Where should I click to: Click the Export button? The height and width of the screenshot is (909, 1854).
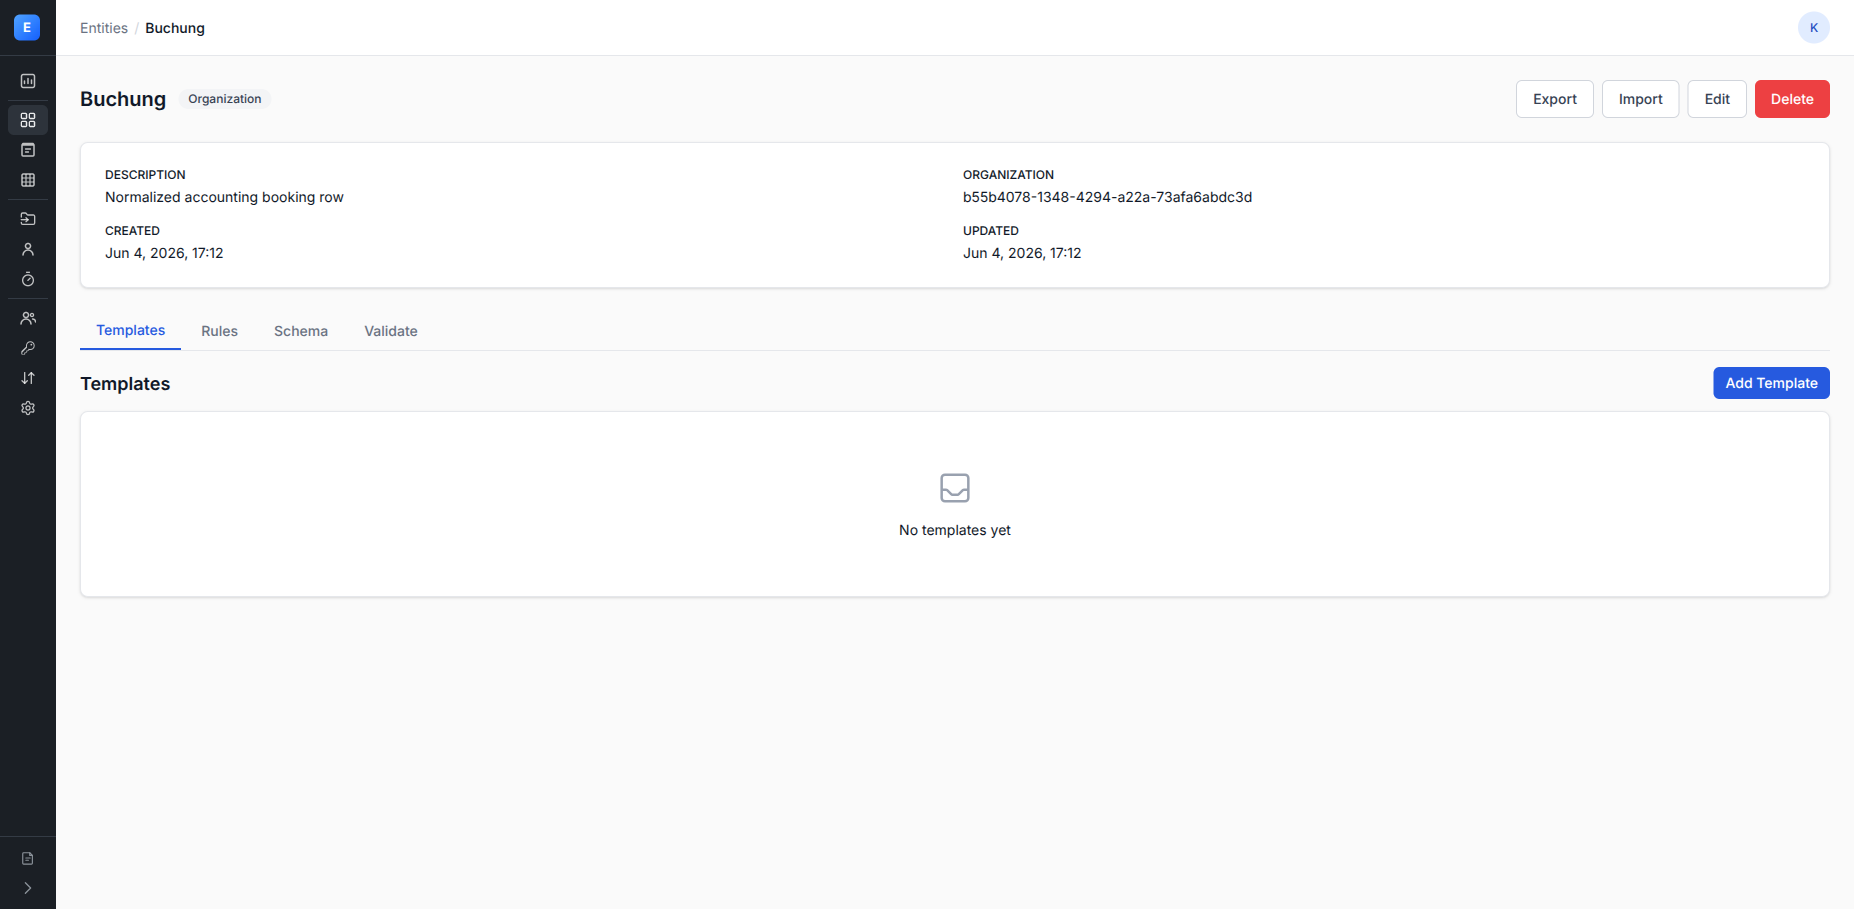click(x=1554, y=99)
